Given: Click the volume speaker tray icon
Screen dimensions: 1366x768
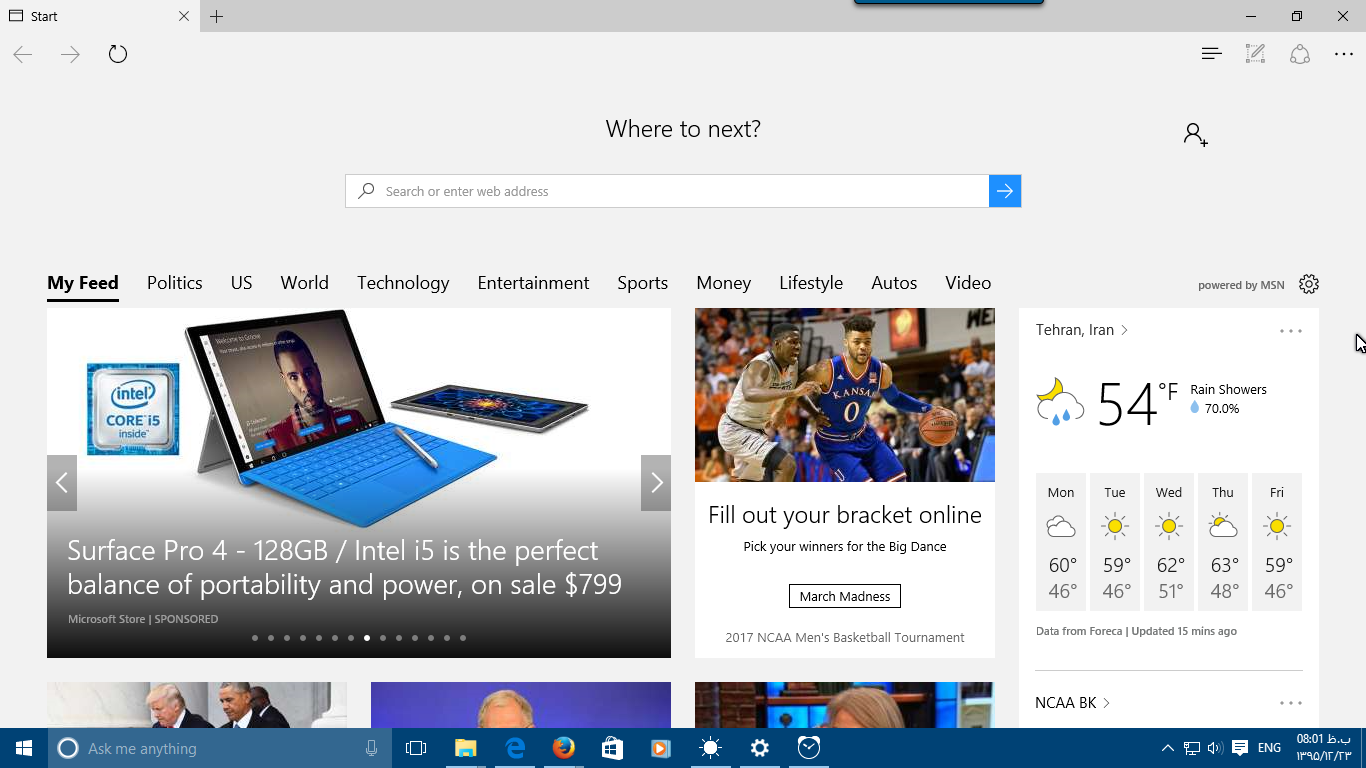Looking at the screenshot, I should (1215, 748).
